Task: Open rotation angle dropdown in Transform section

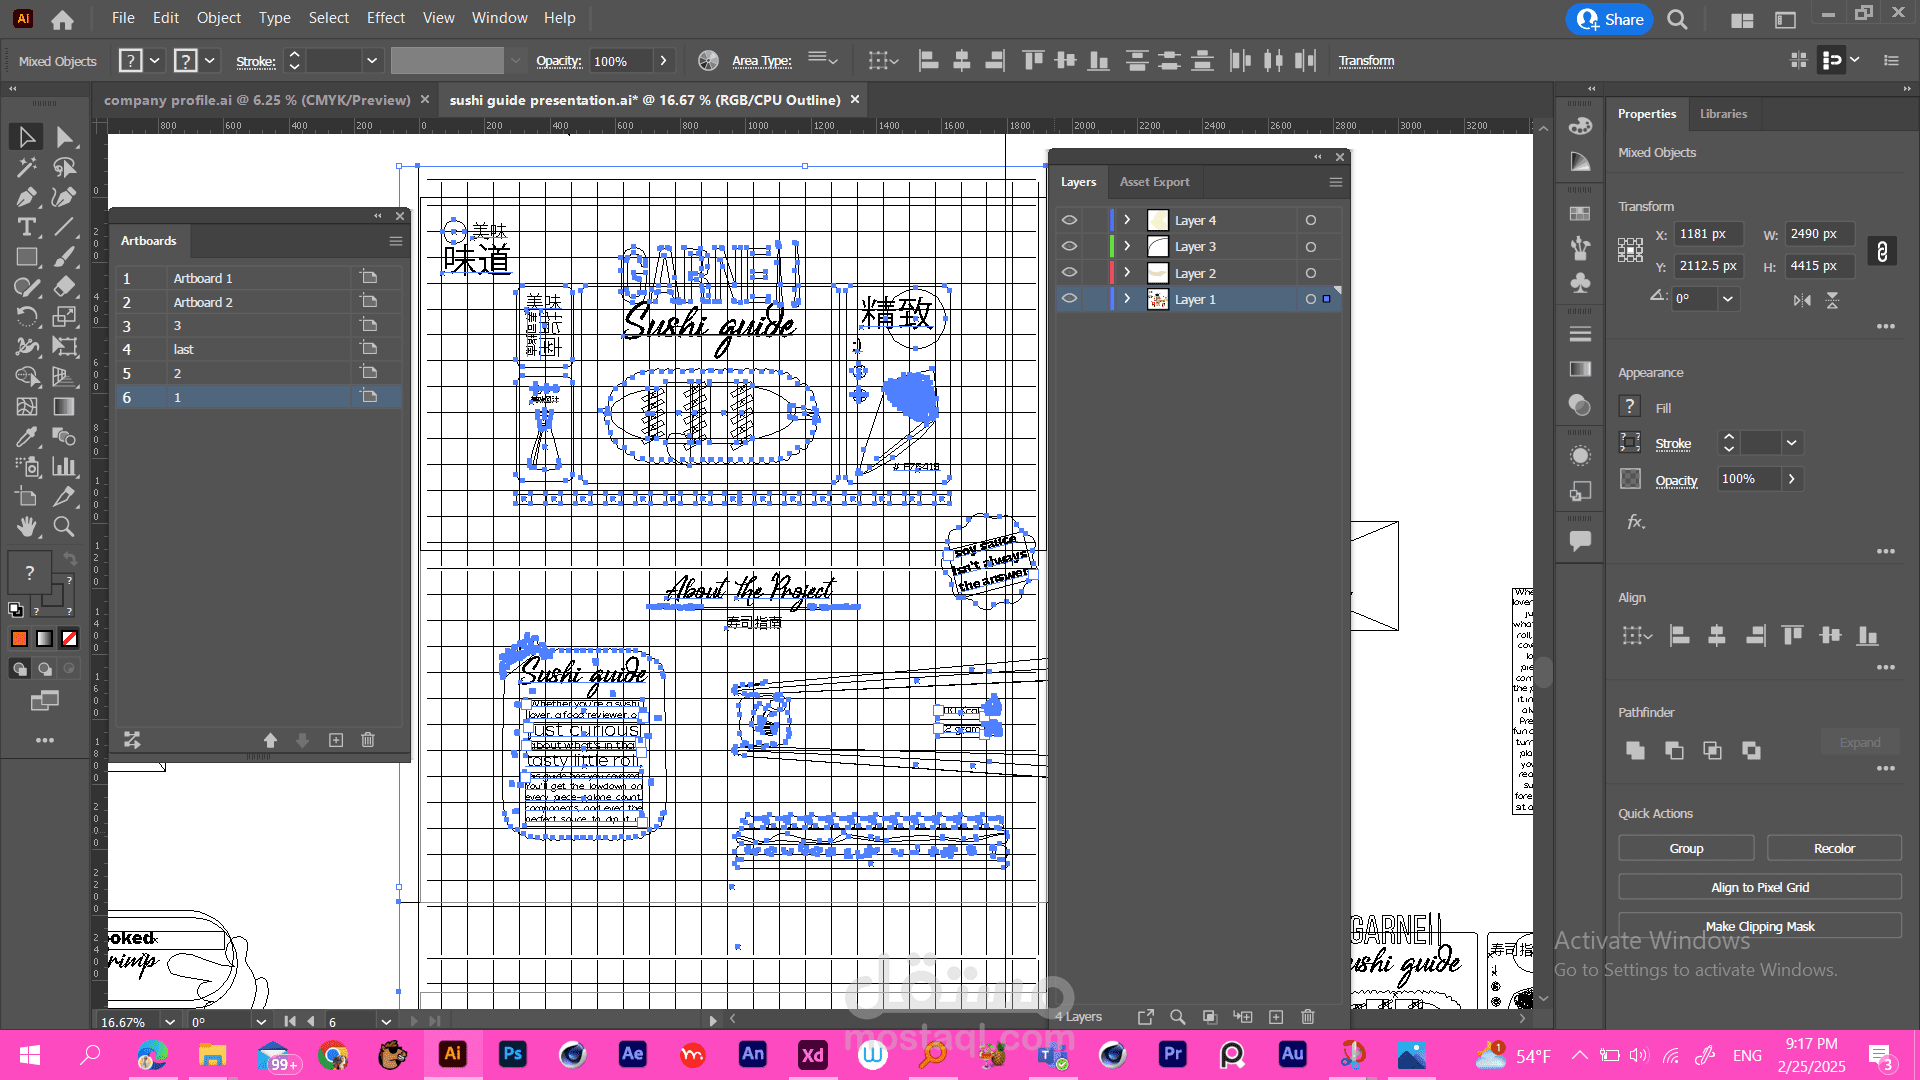Action: point(1727,298)
